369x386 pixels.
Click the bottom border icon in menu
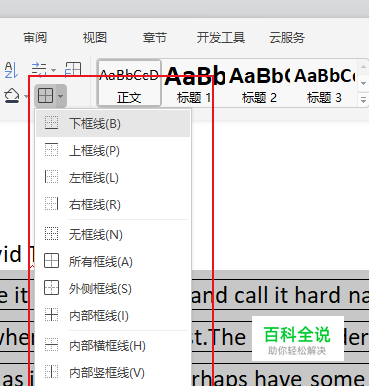51,123
